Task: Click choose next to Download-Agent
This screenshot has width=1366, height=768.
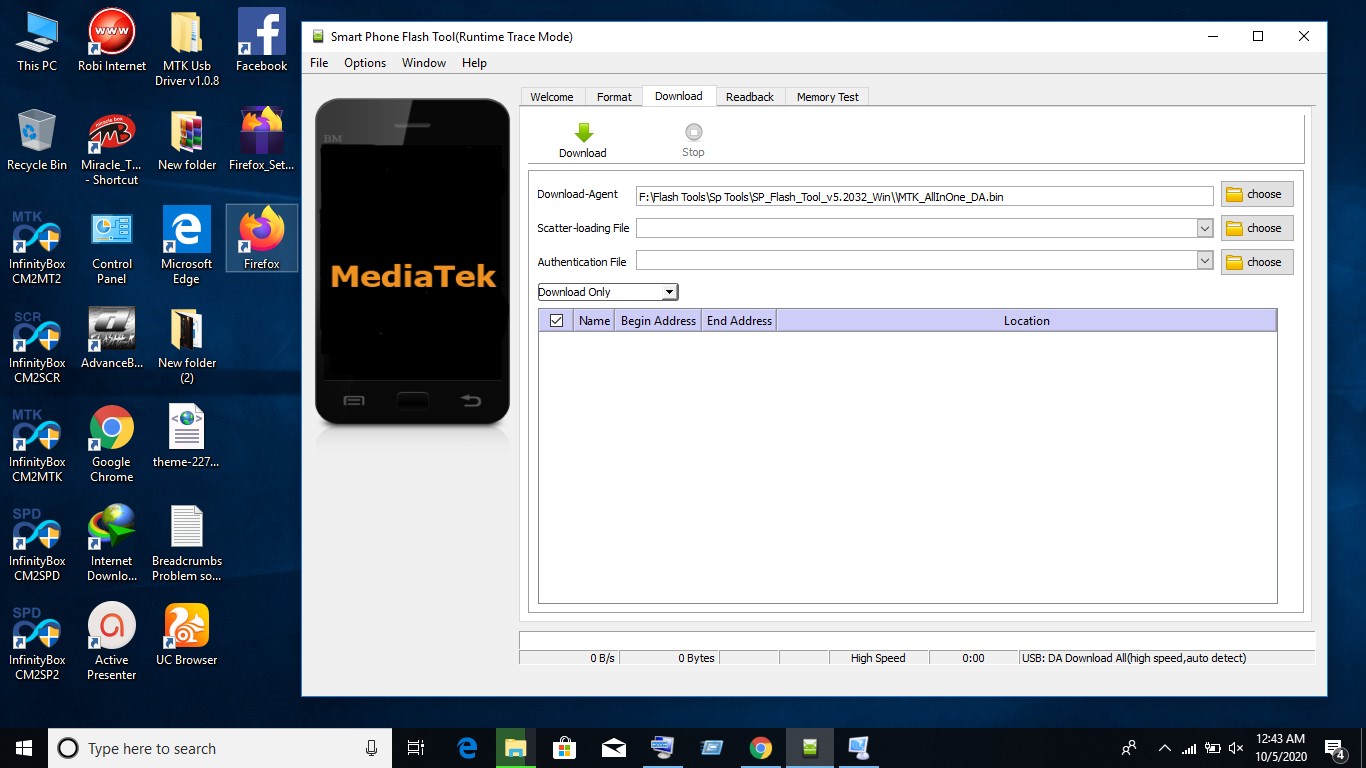Action: point(1256,194)
